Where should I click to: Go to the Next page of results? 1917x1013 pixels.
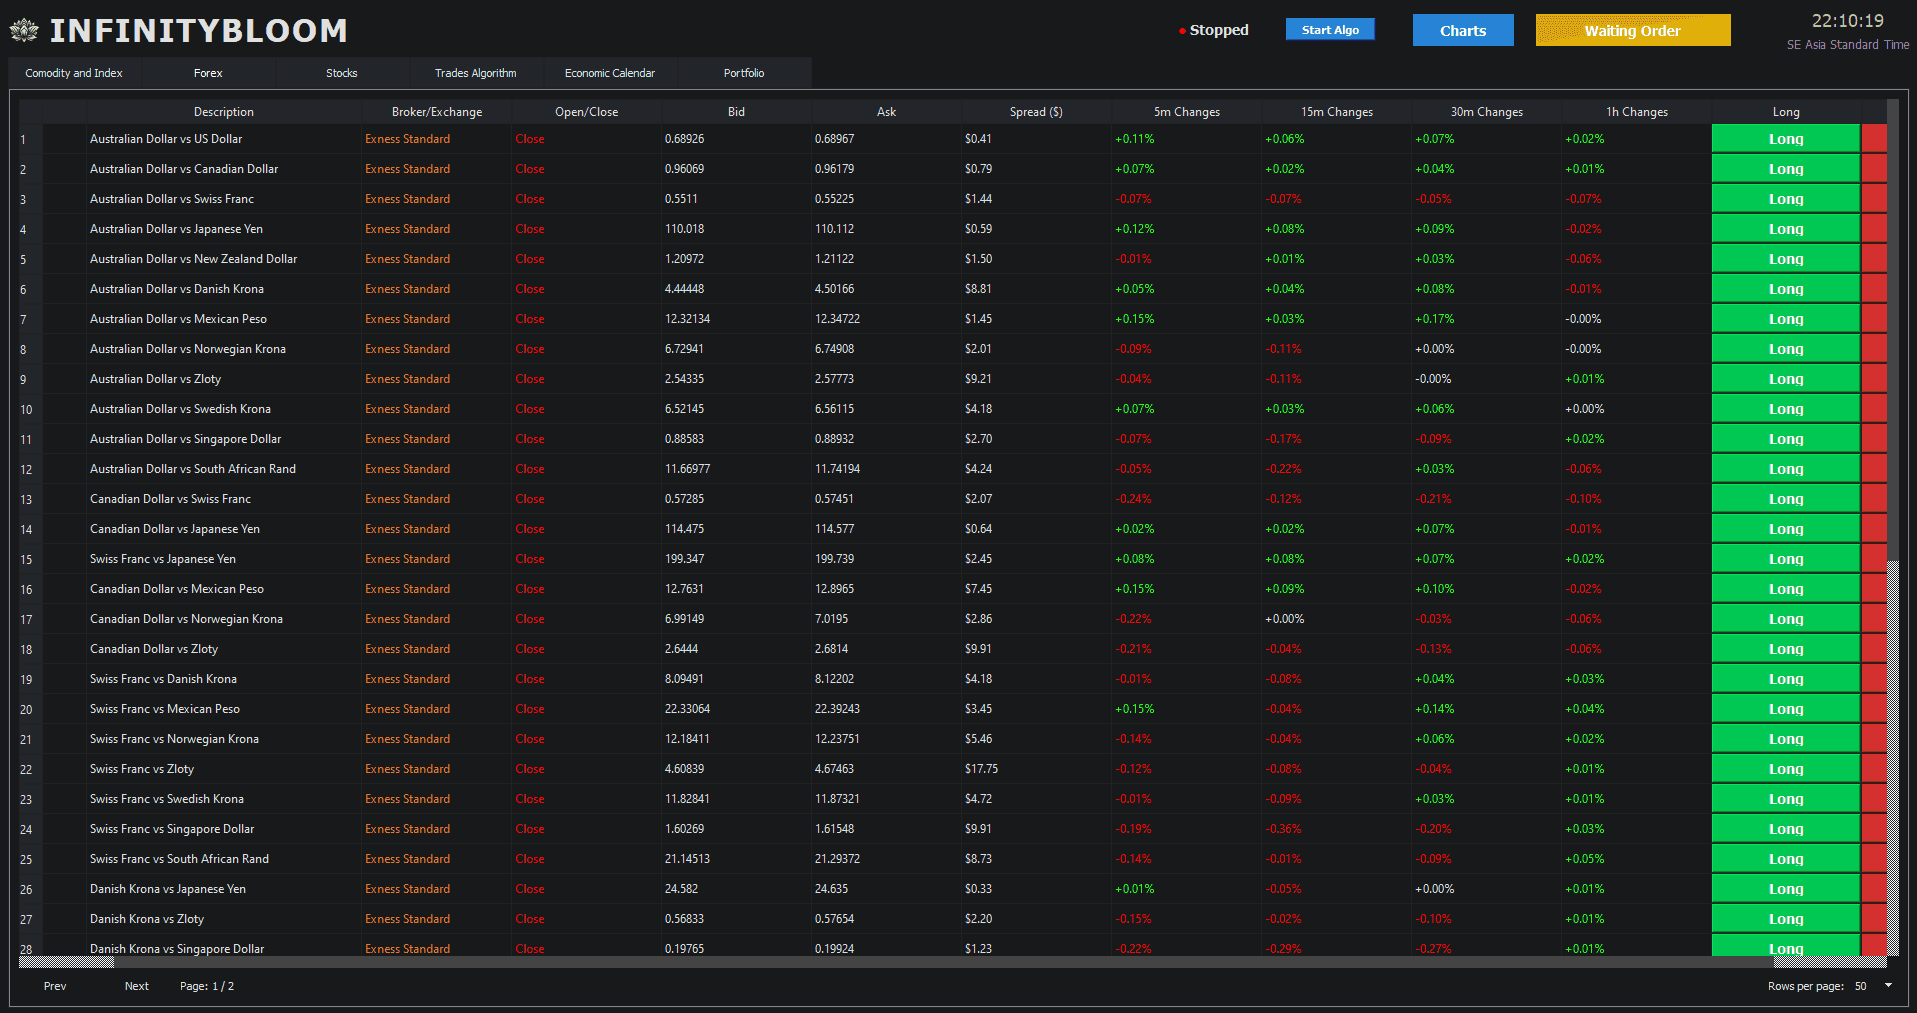[x=136, y=986]
